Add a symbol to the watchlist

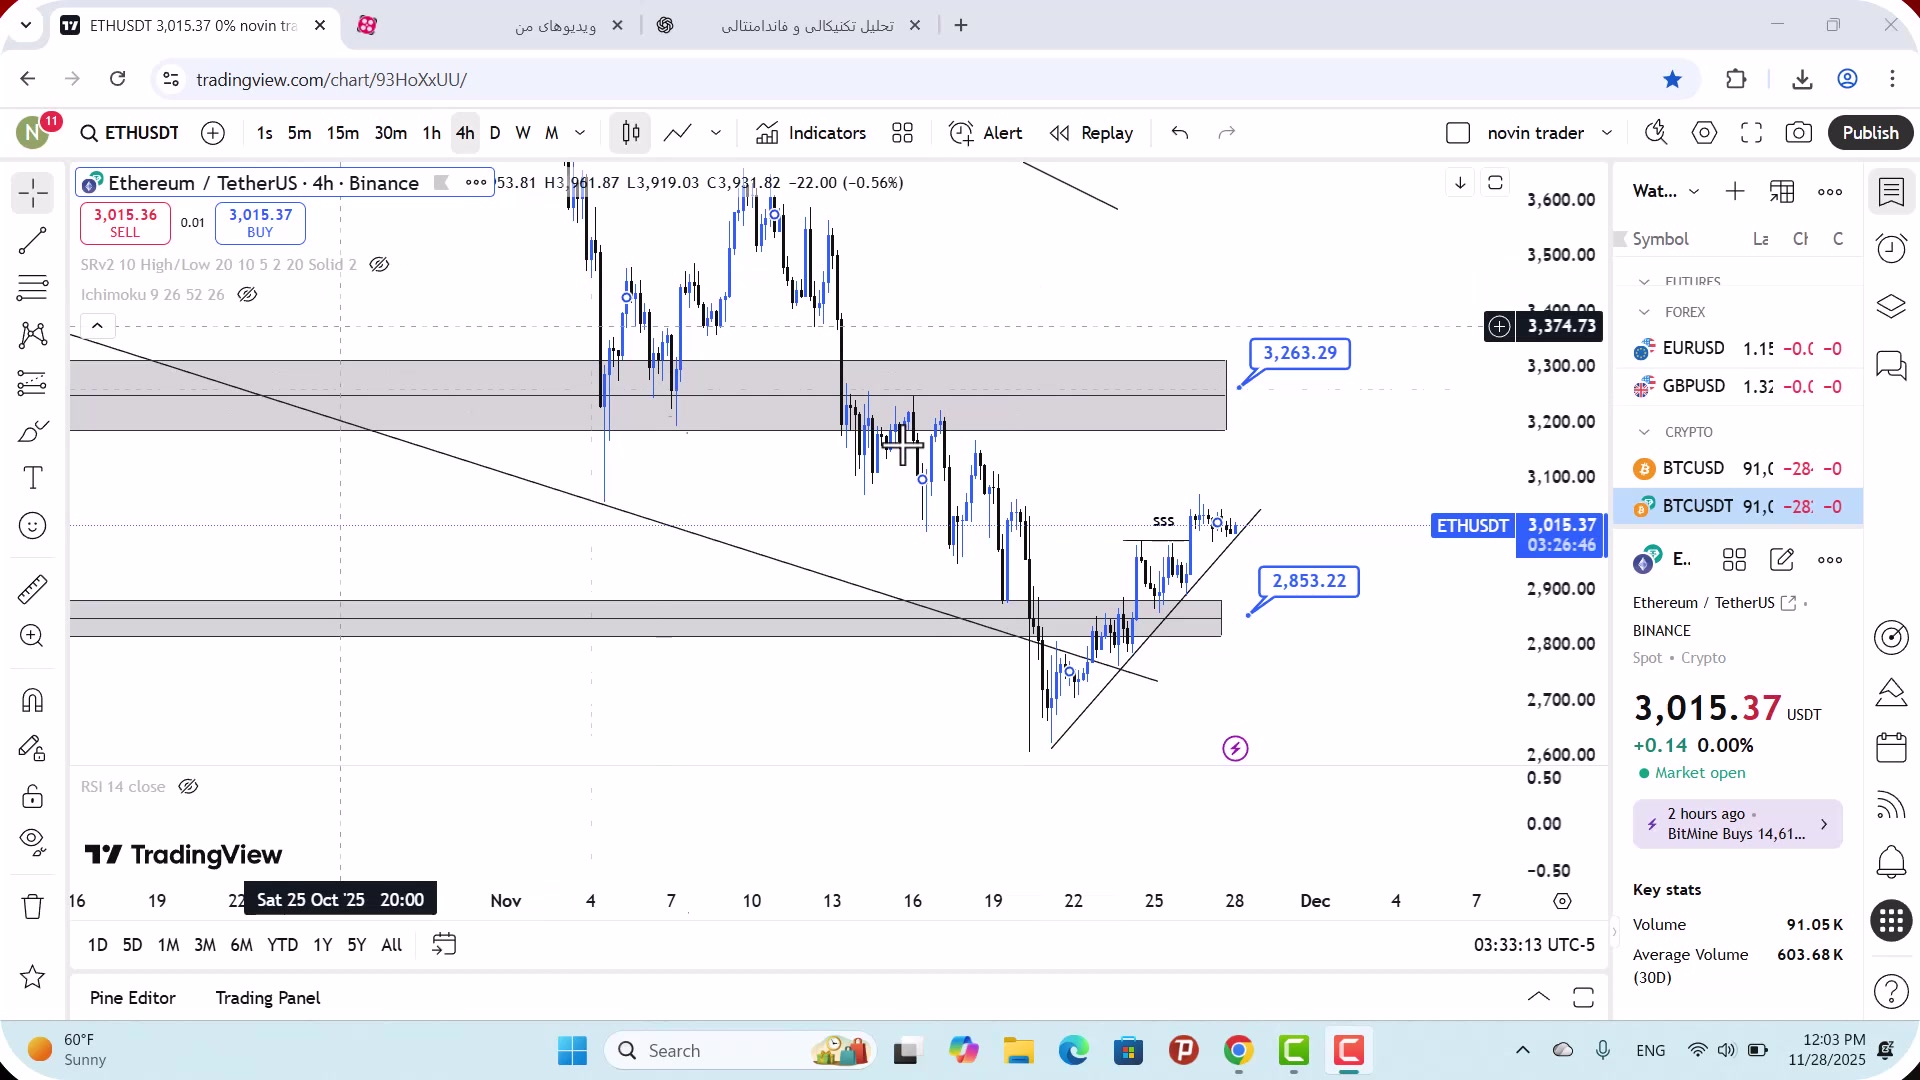(x=1735, y=191)
